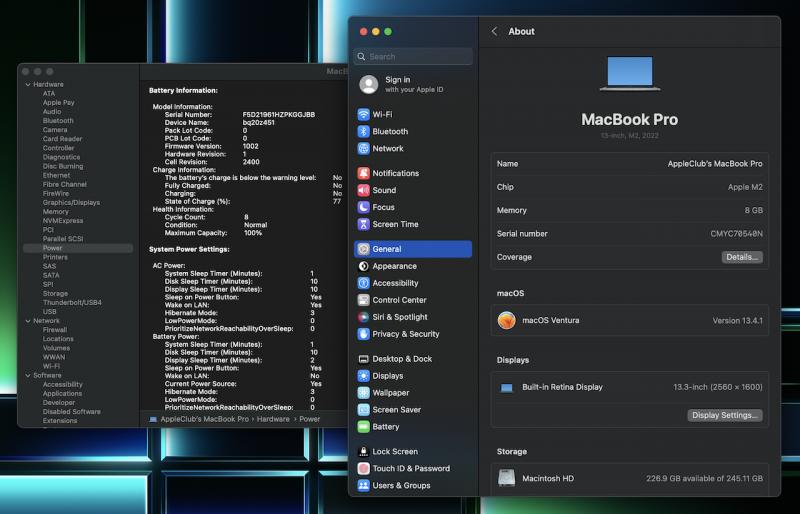The height and width of the screenshot is (514, 800).
Task: Open Lock Screen icon
Action: (x=363, y=451)
